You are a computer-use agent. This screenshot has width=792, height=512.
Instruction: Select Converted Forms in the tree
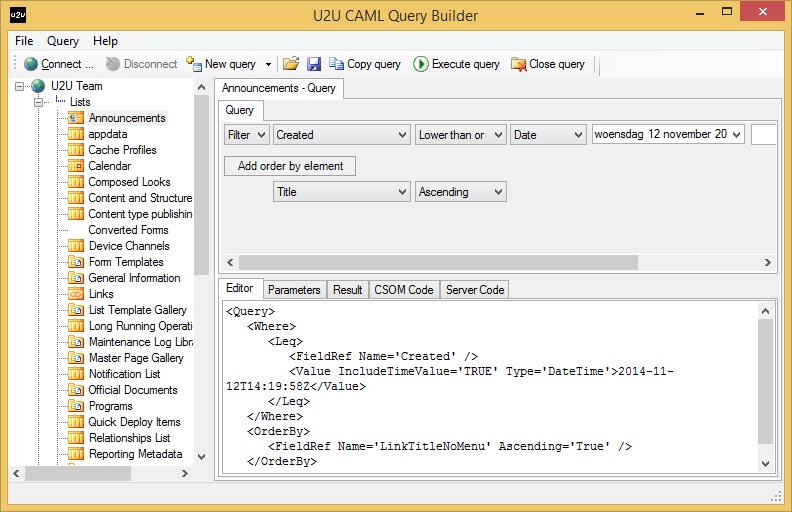tap(128, 230)
